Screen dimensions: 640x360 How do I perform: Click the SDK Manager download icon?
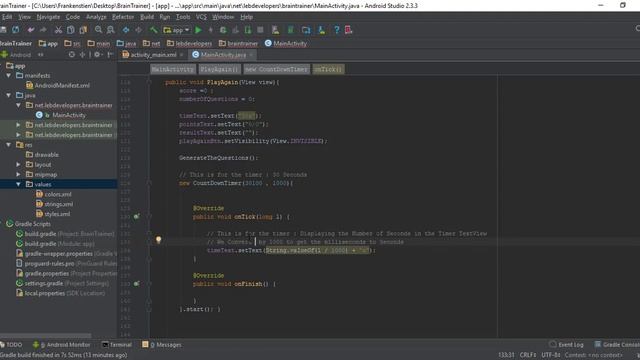(322, 30)
